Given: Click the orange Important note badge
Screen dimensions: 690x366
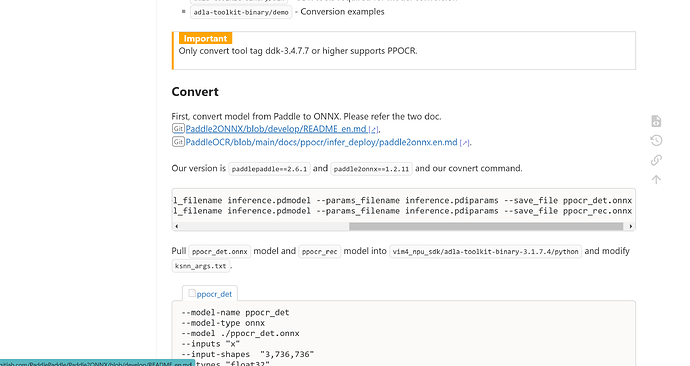Looking at the screenshot, I should pos(205,38).
